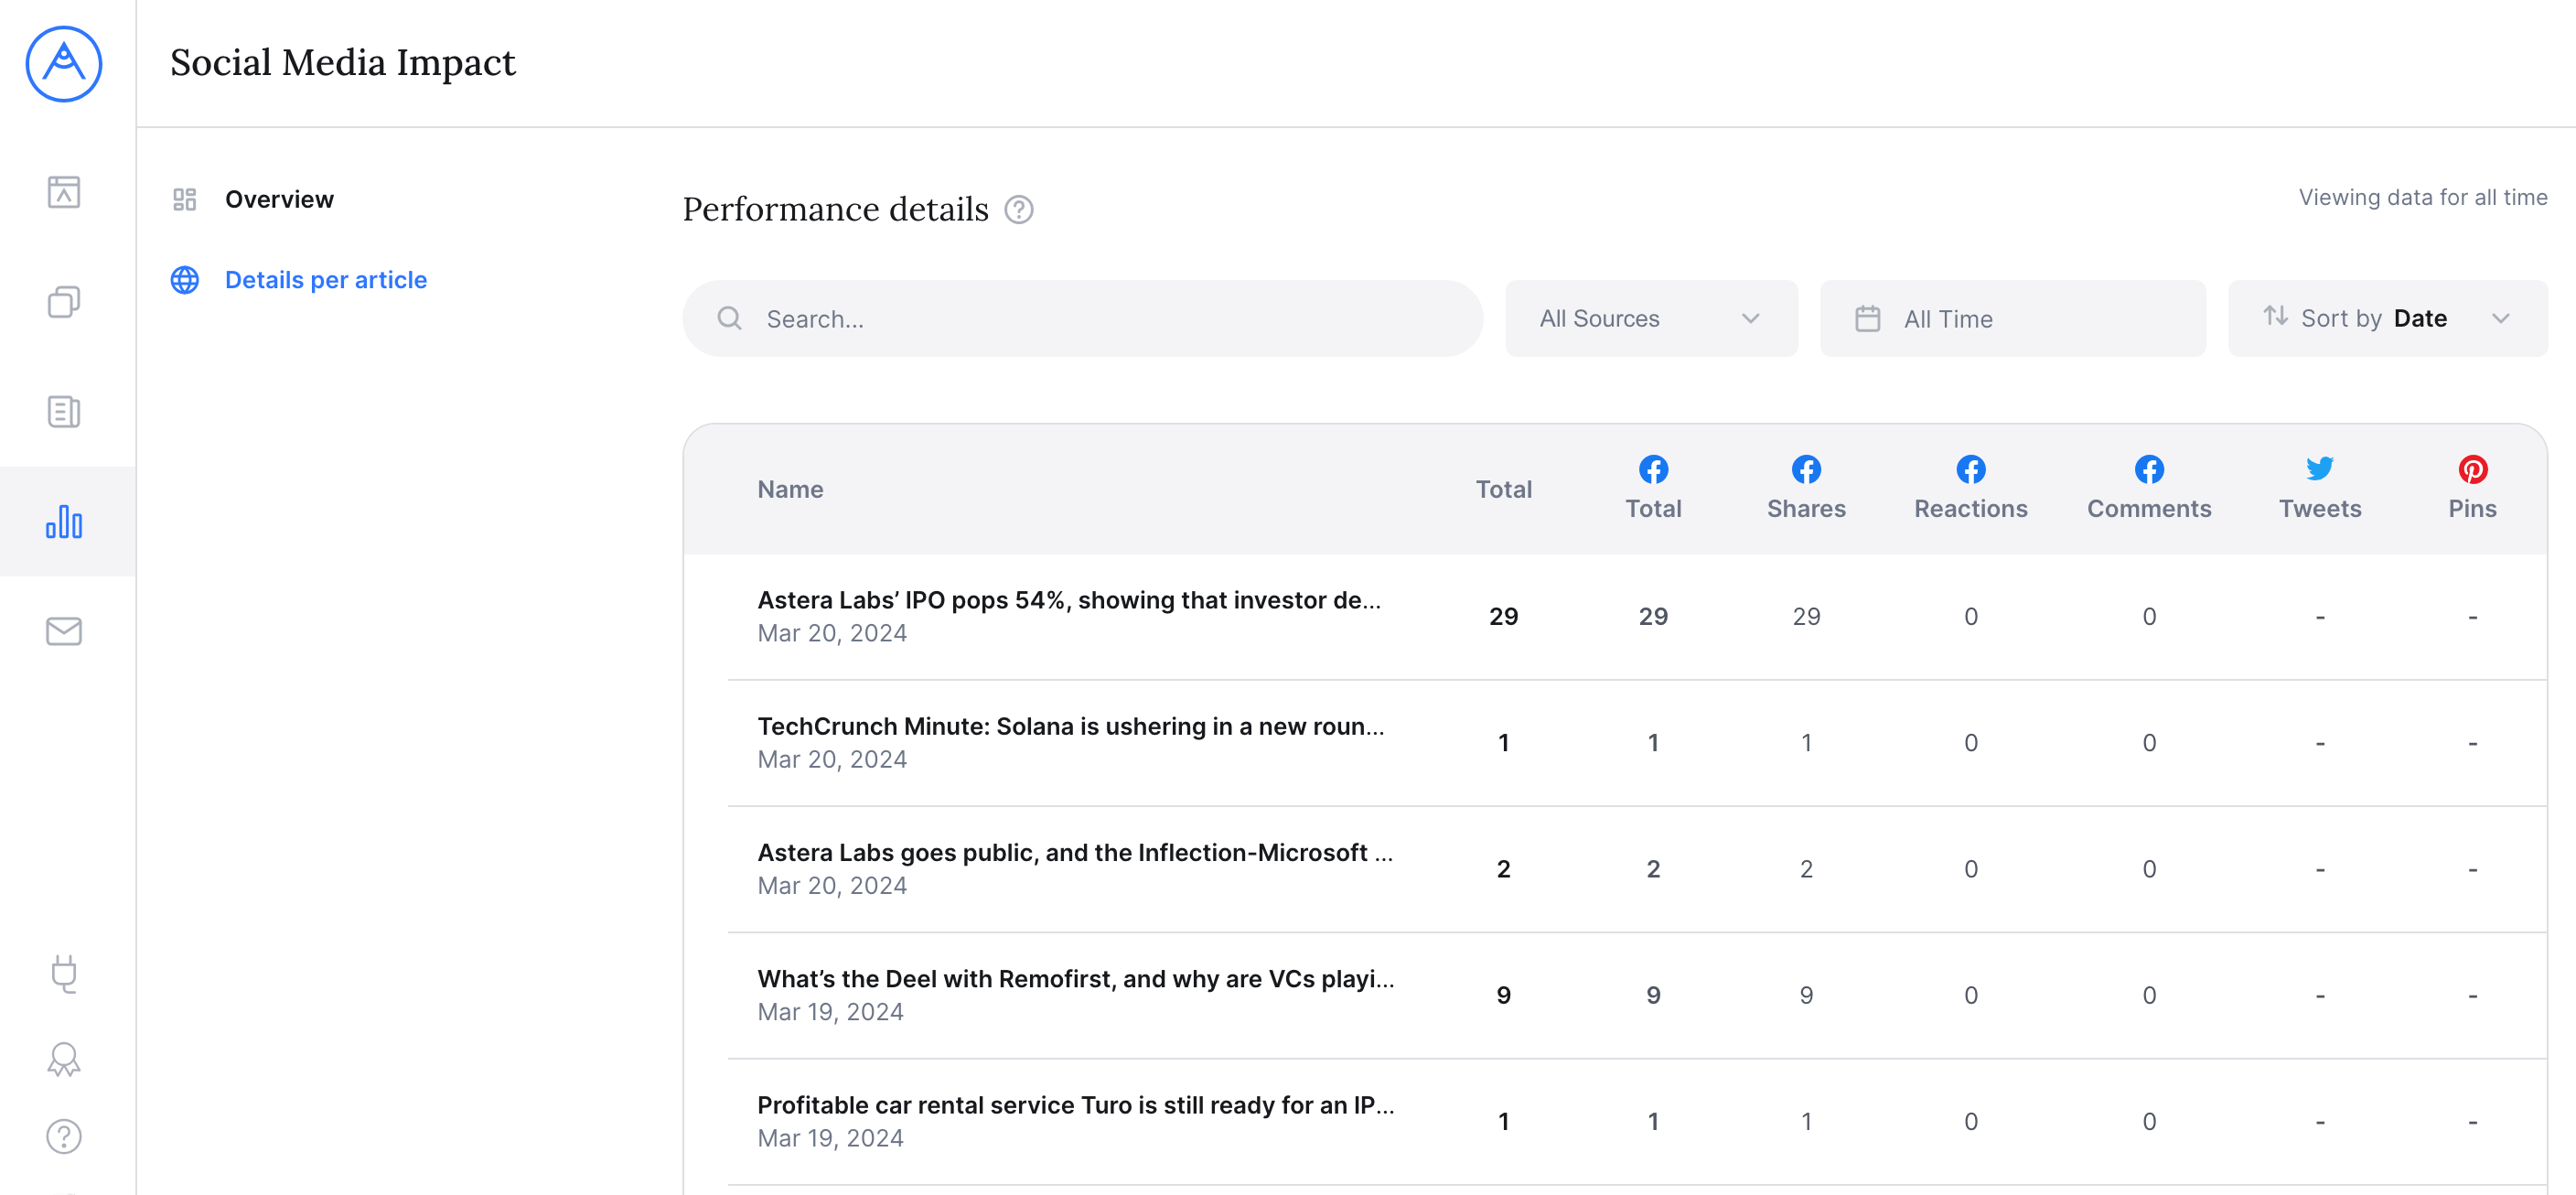Click total value 29 in Astera IPO row
Screen dimensions: 2576x1195
pos(1503,616)
